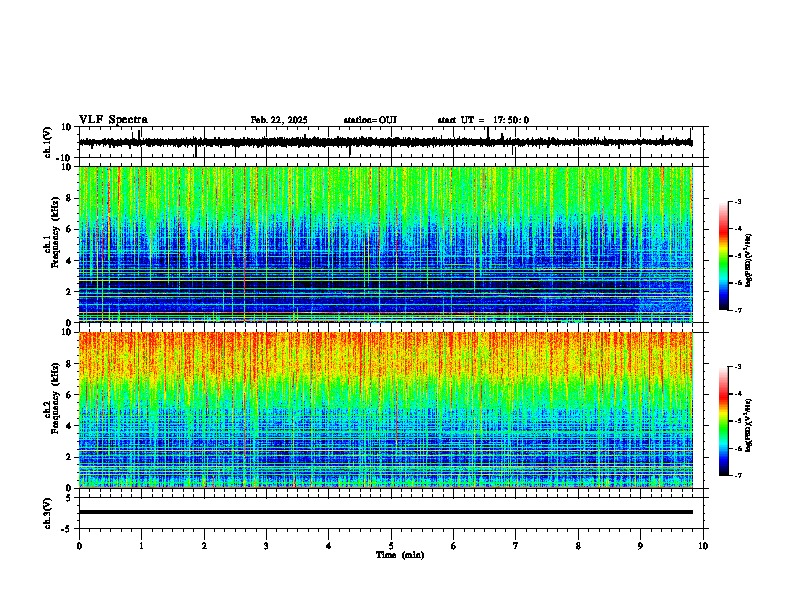Click the "VLF Spectra" plot title
The width and height of the screenshot is (792, 612).
click(x=113, y=120)
